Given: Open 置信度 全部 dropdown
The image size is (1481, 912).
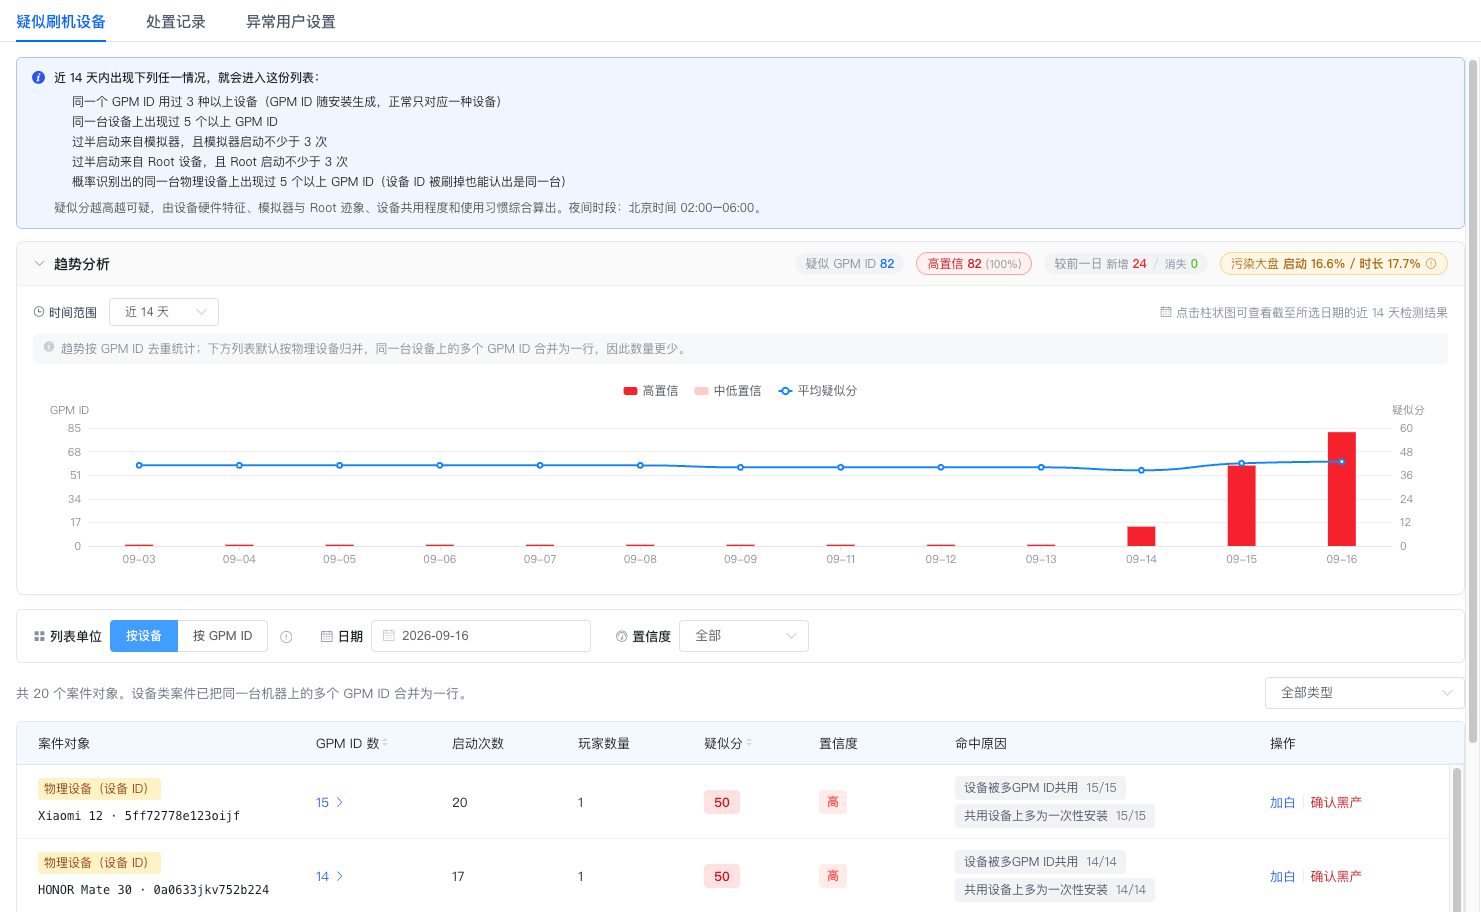Looking at the screenshot, I should (x=744, y=636).
